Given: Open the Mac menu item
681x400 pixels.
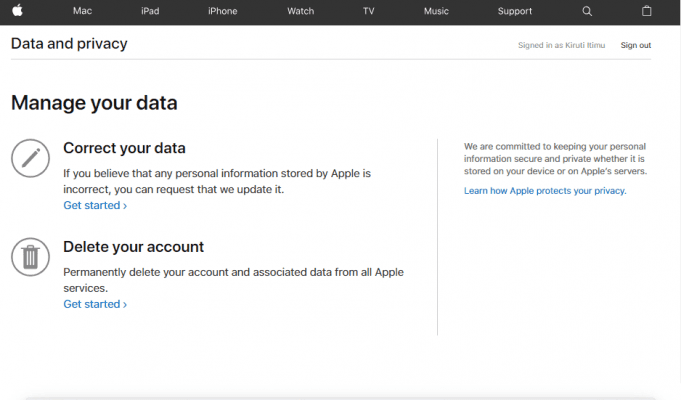Looking at the screenshot, I should 82,11.
